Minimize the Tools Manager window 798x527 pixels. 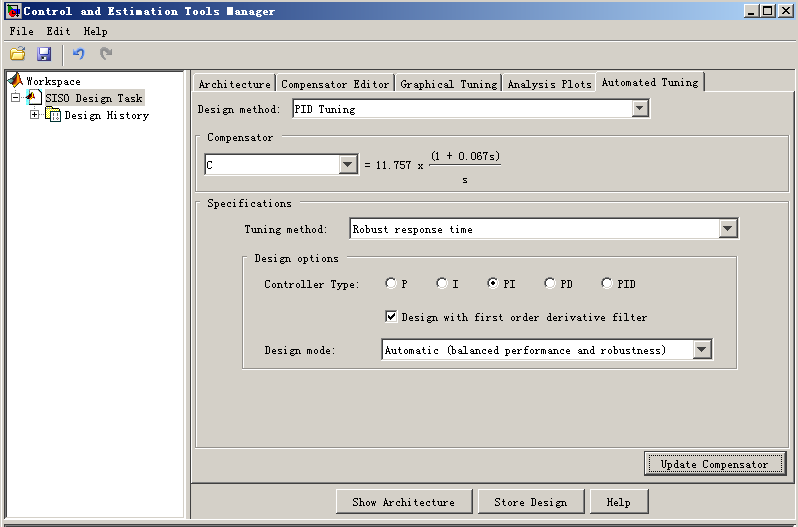click(751, 11)
